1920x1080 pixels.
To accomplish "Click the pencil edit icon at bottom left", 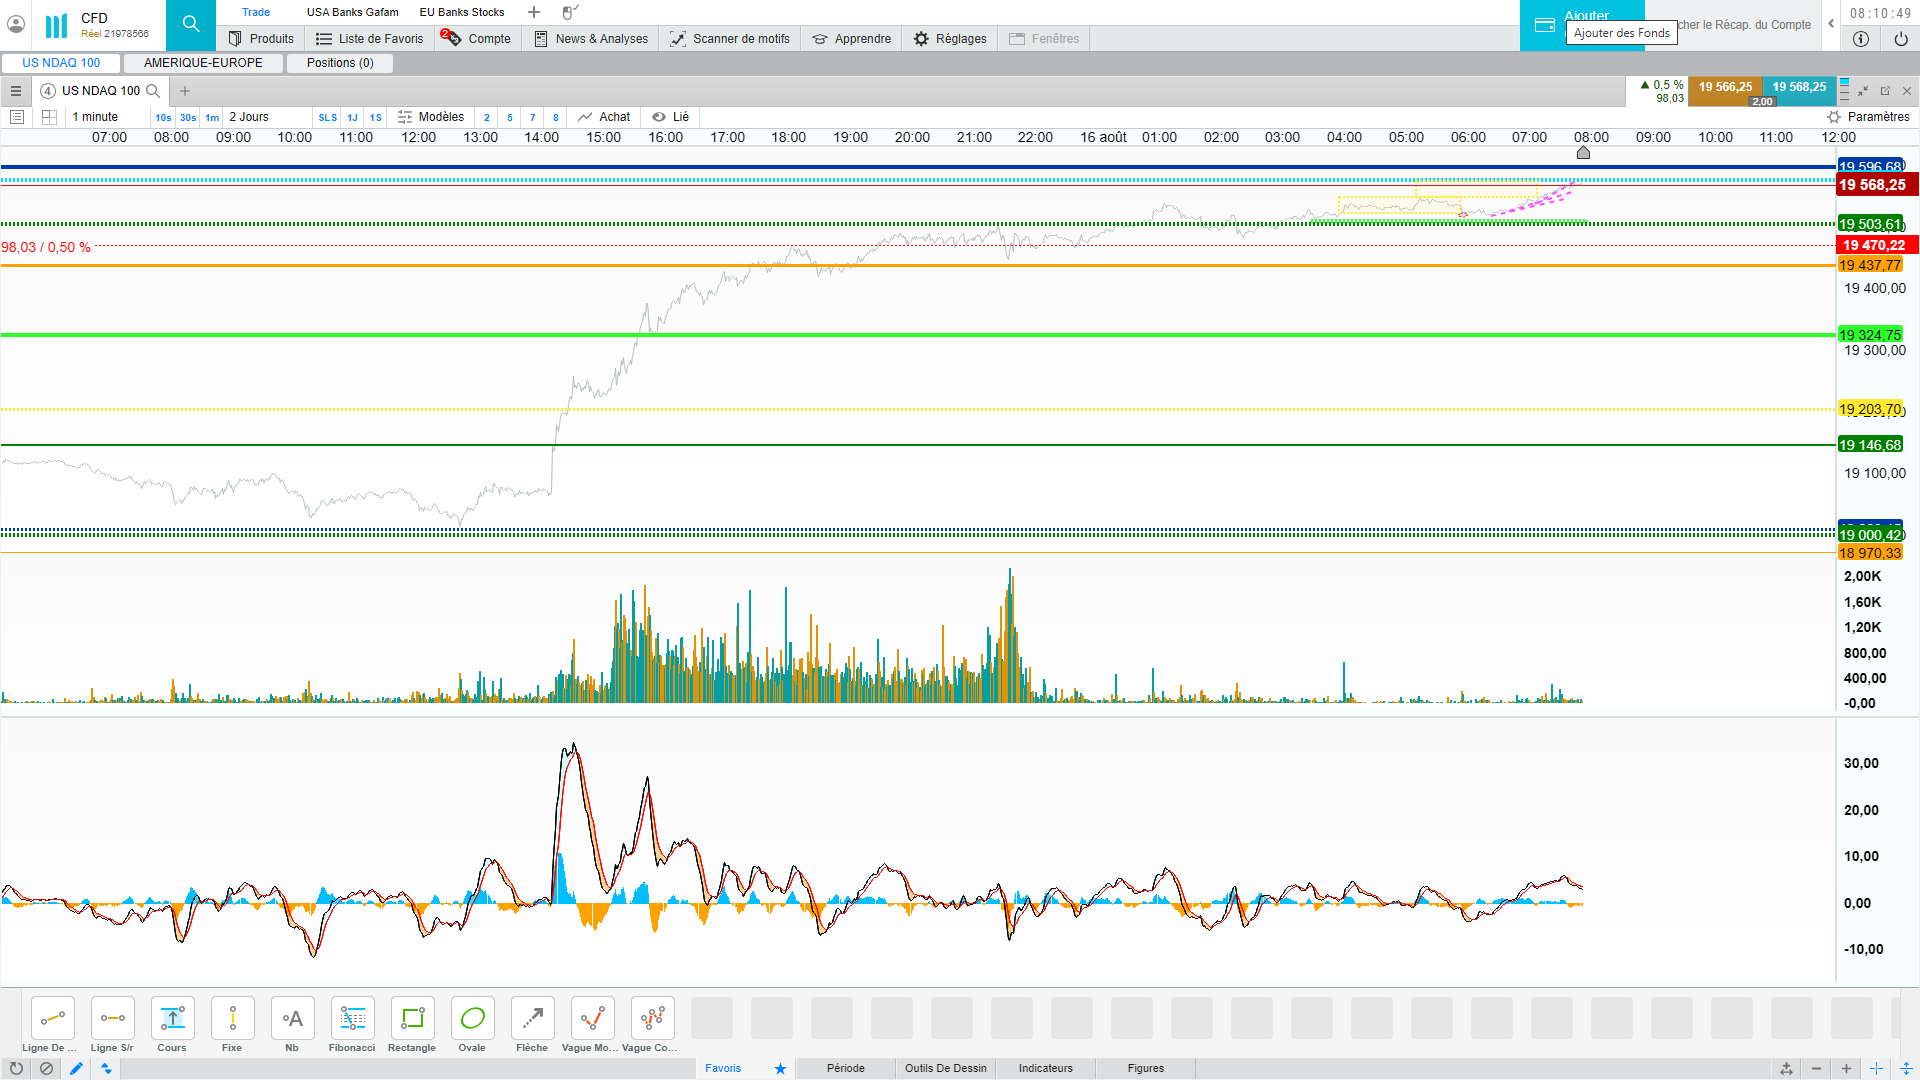I will tap(76, 1068).
